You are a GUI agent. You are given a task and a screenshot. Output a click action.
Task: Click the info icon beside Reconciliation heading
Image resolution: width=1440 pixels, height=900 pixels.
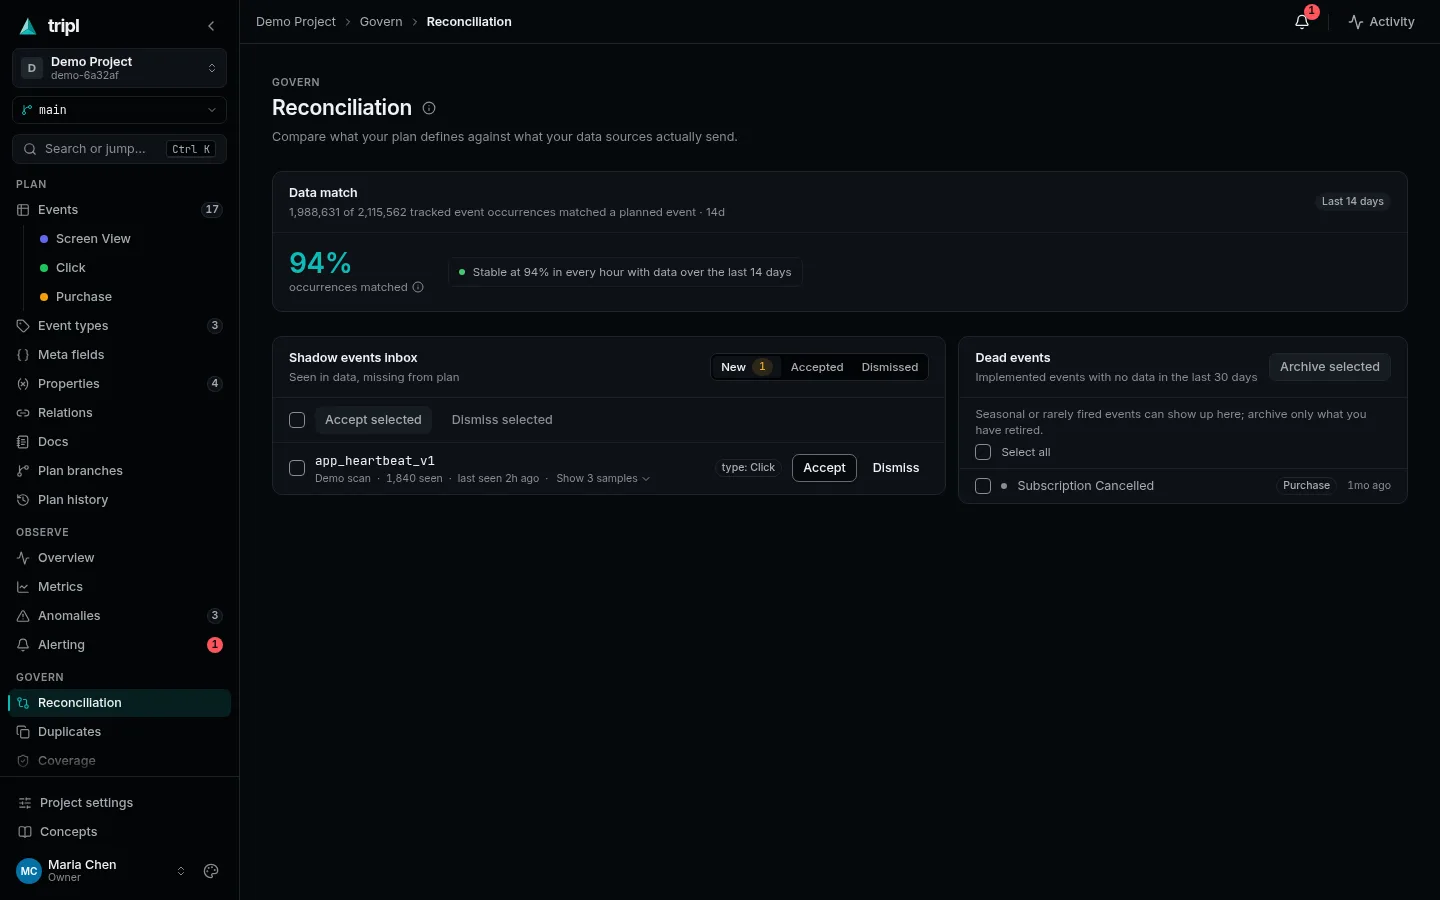(x=429, y=108)
